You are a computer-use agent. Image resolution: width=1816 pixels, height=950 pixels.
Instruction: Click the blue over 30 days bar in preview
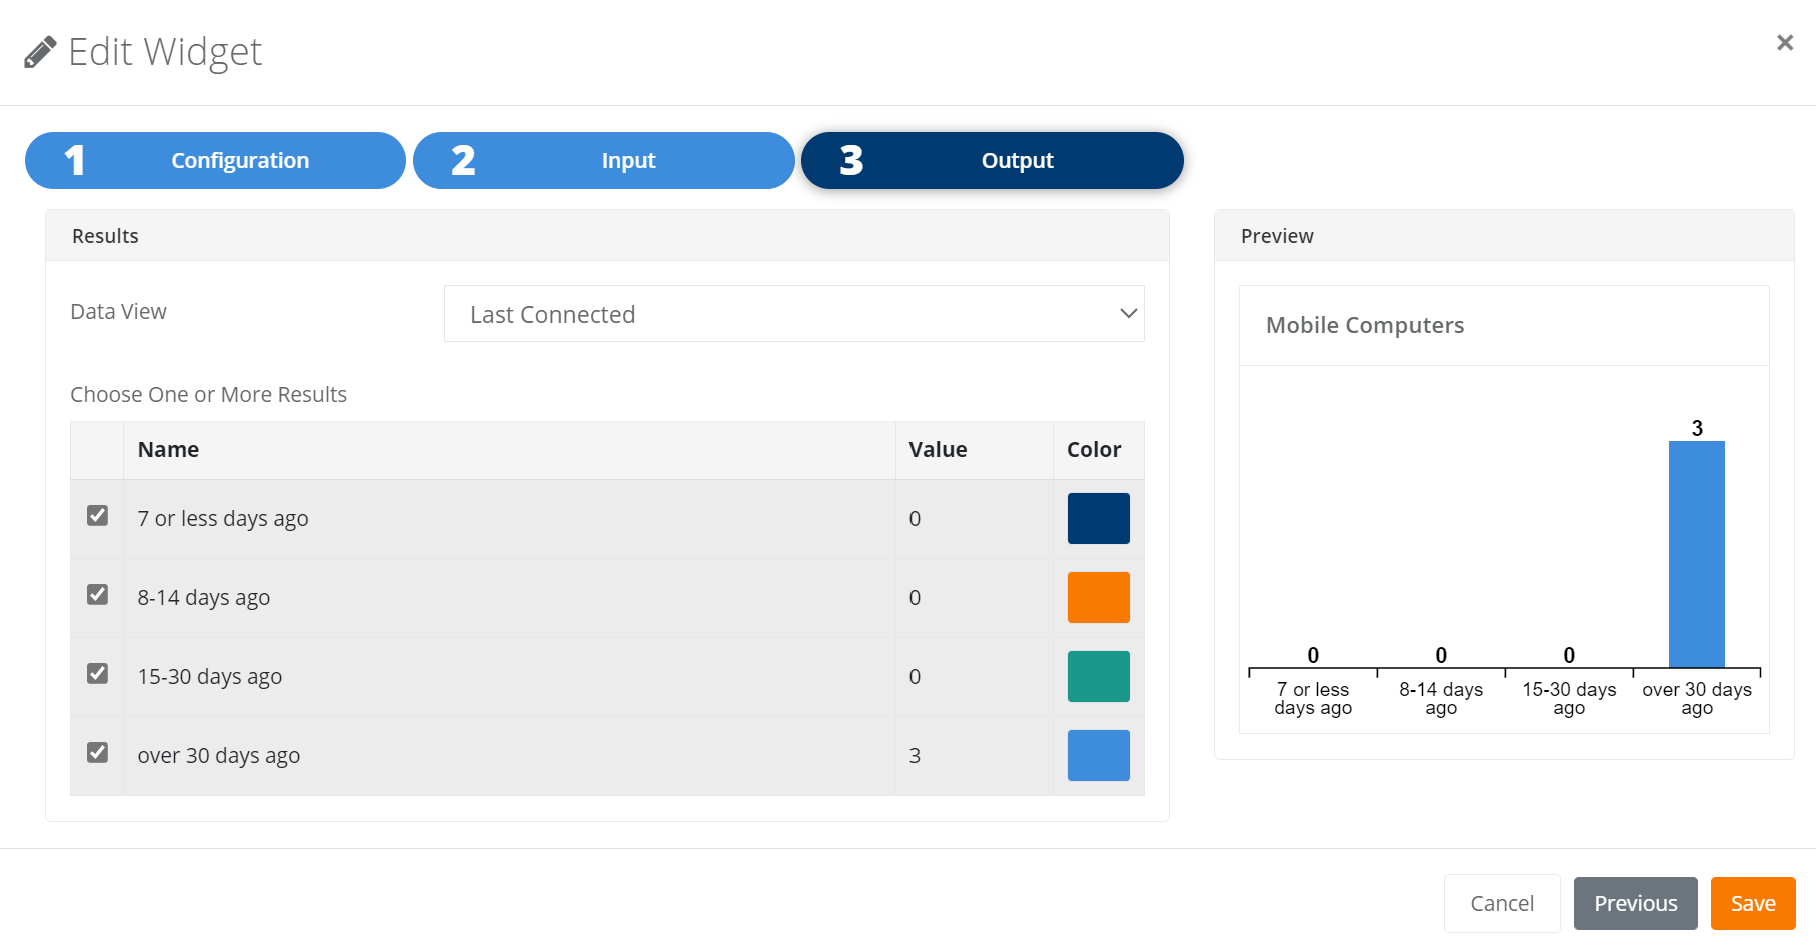point(1696,554)
